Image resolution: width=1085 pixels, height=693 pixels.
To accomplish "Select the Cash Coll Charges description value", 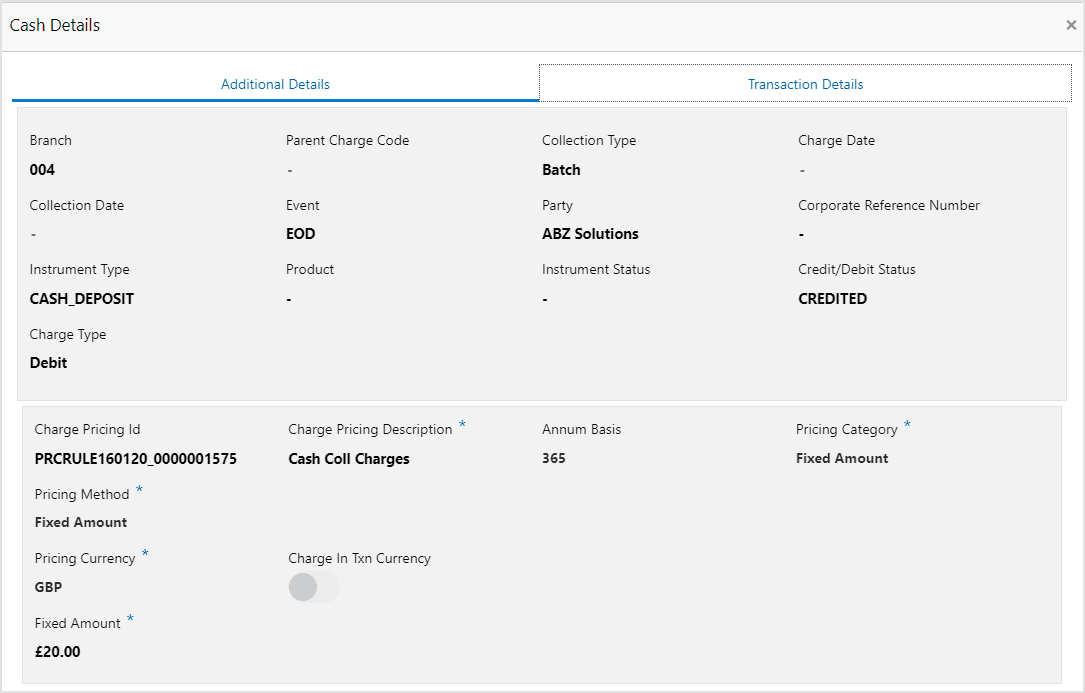I will pos(349,459).
